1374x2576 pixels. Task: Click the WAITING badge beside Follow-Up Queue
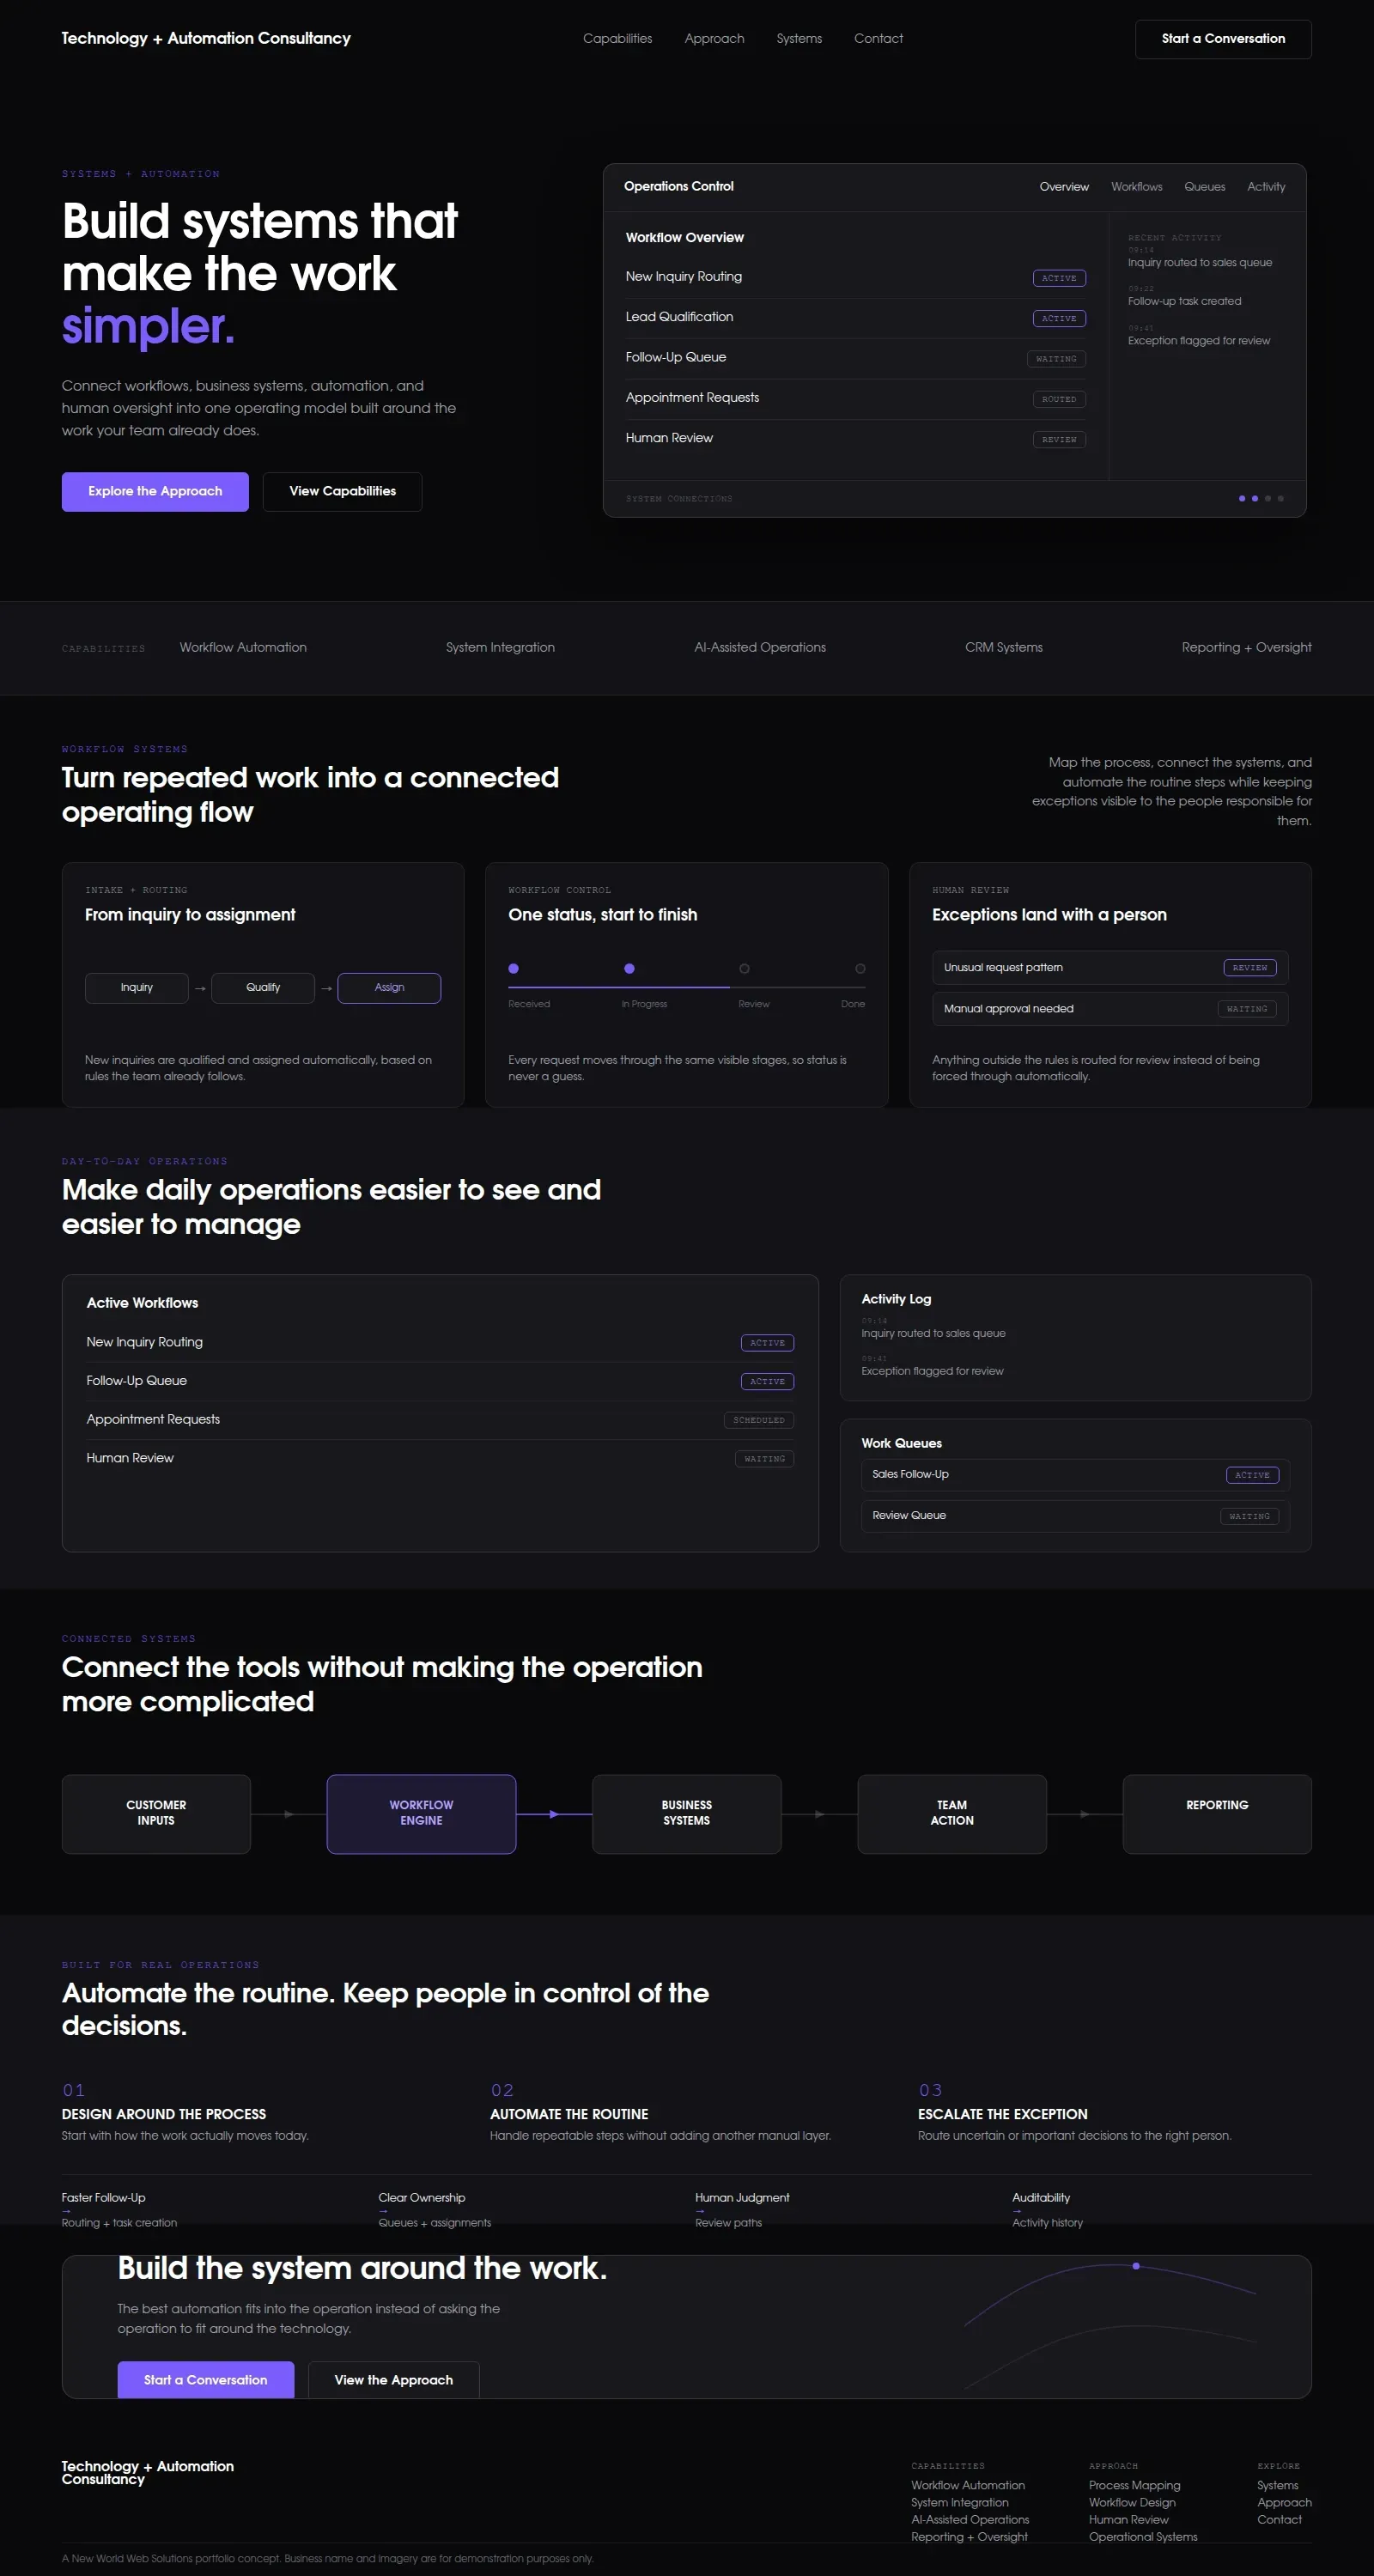tap(1056, 359)
